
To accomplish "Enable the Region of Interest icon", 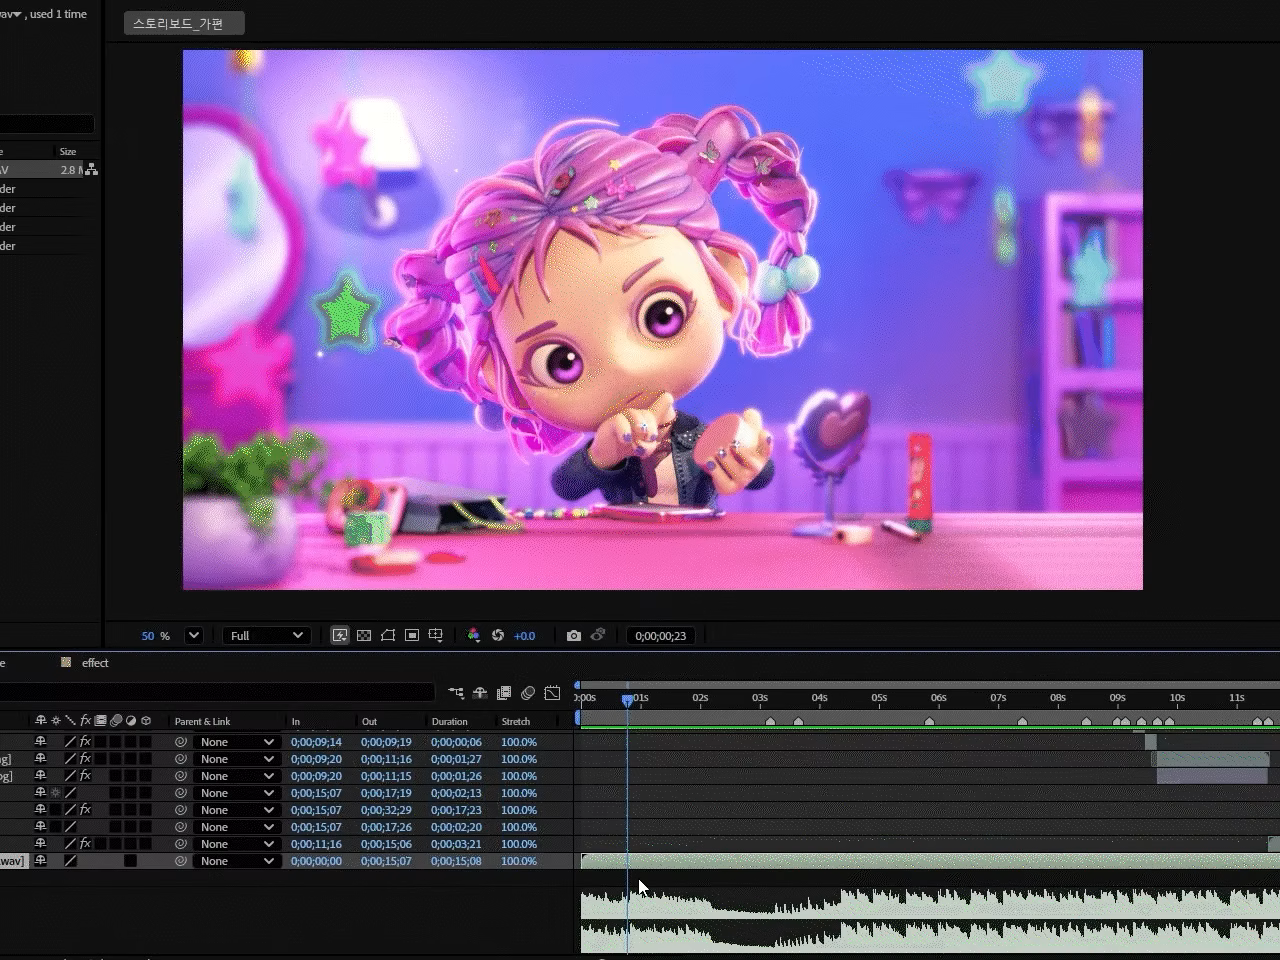I will coord(412,636).
